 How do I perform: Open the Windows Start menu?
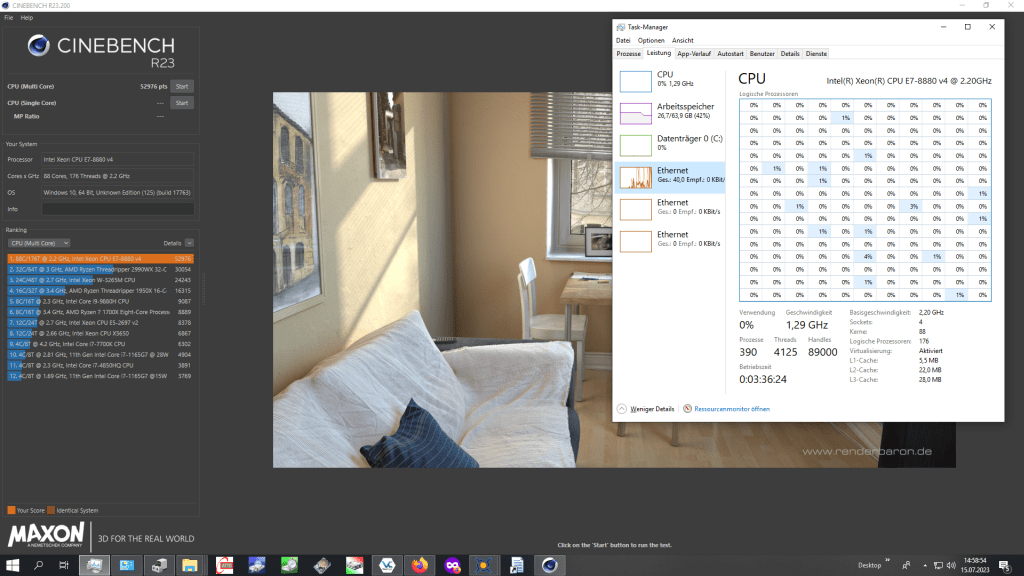tap(12, 565)
